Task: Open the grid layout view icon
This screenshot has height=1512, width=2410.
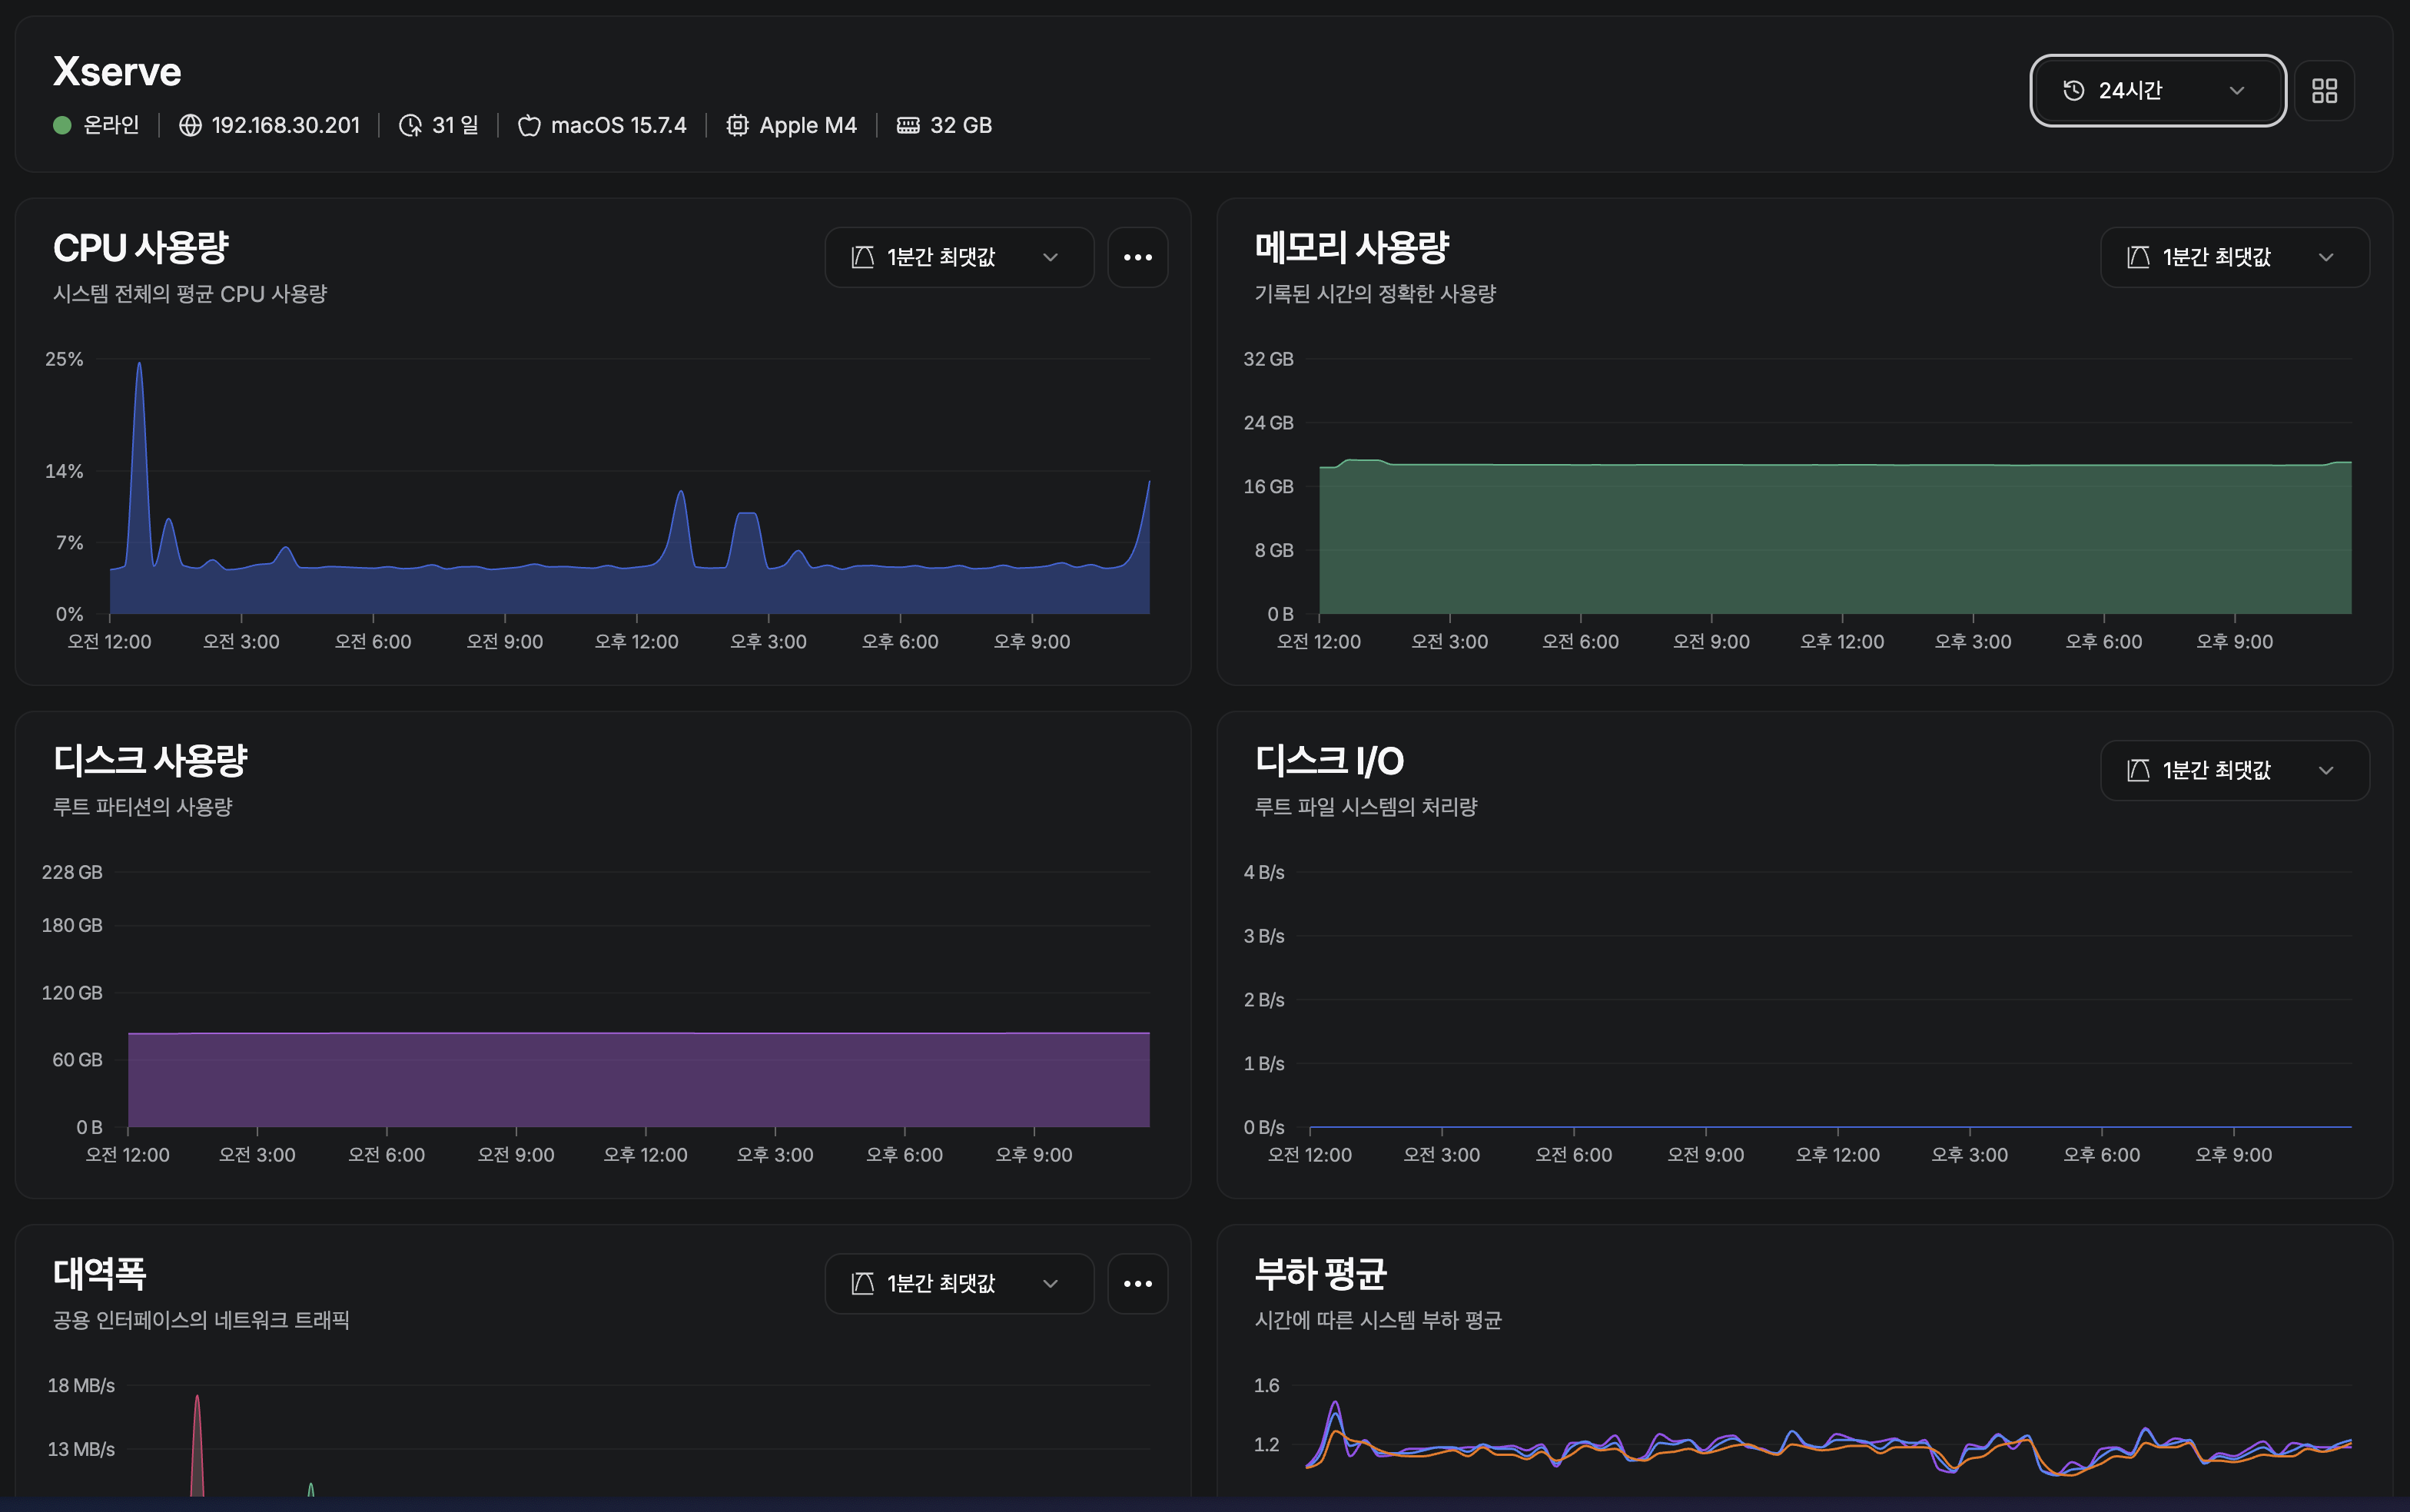Action: point(2324,91)
